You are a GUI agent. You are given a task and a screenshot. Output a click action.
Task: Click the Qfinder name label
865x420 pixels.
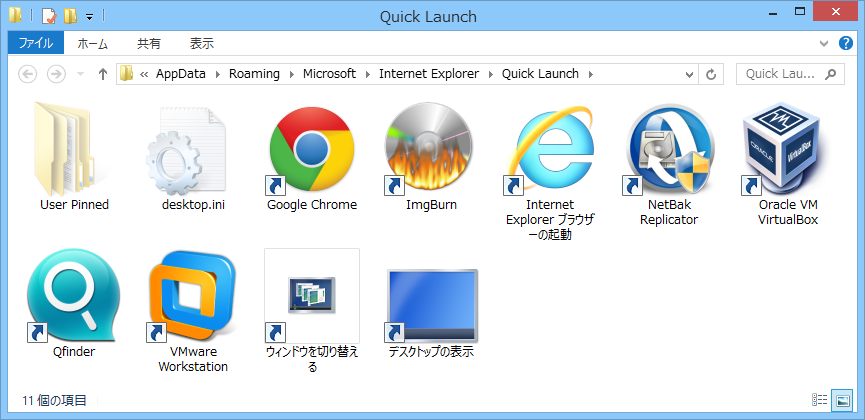[x=74, y=352]
